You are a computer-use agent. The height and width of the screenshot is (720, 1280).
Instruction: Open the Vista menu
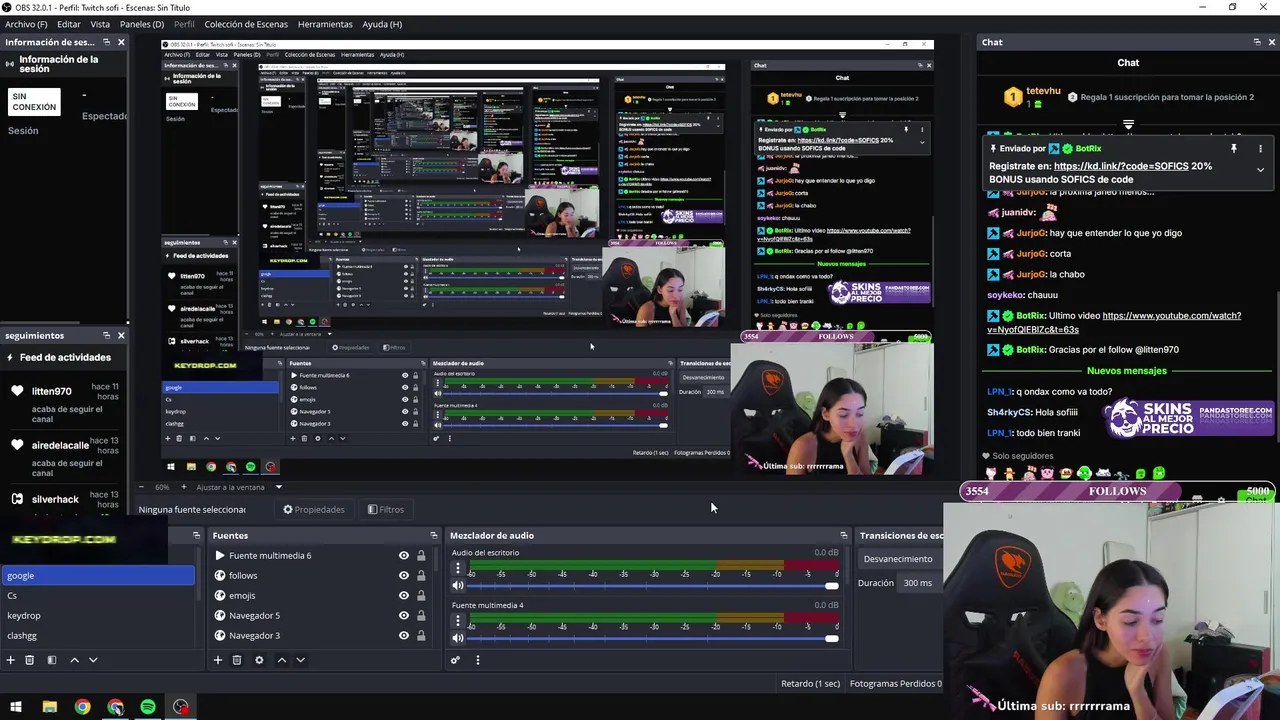coord(100,24)
